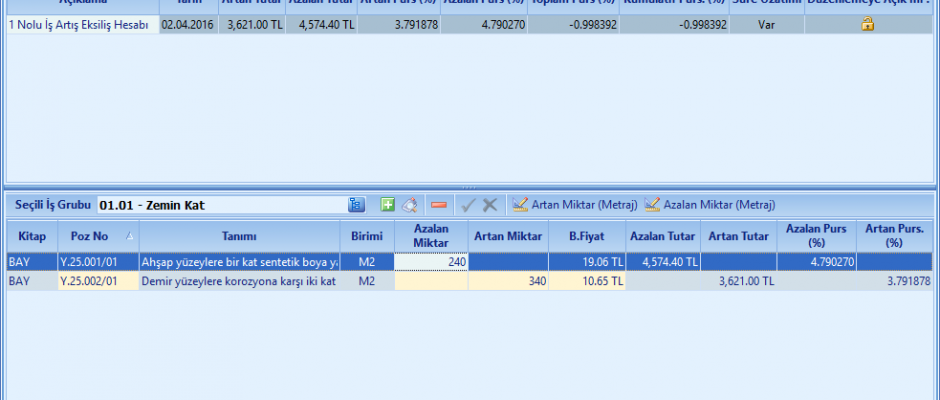The width and height of the screenshot is (940, 400).
Task: Click the B.Fiyat column header
Action: click(x=586, y=236)
